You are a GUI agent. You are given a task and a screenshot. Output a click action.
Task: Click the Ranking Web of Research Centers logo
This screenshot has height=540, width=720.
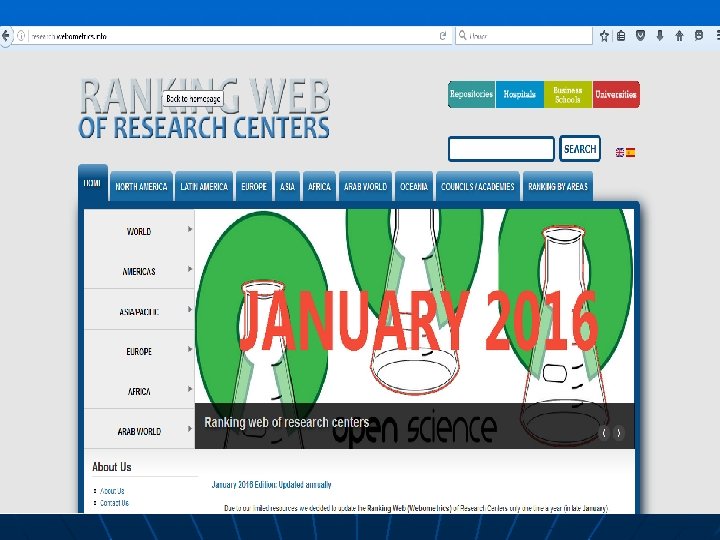pyautogui.click(x=204, y=109)
